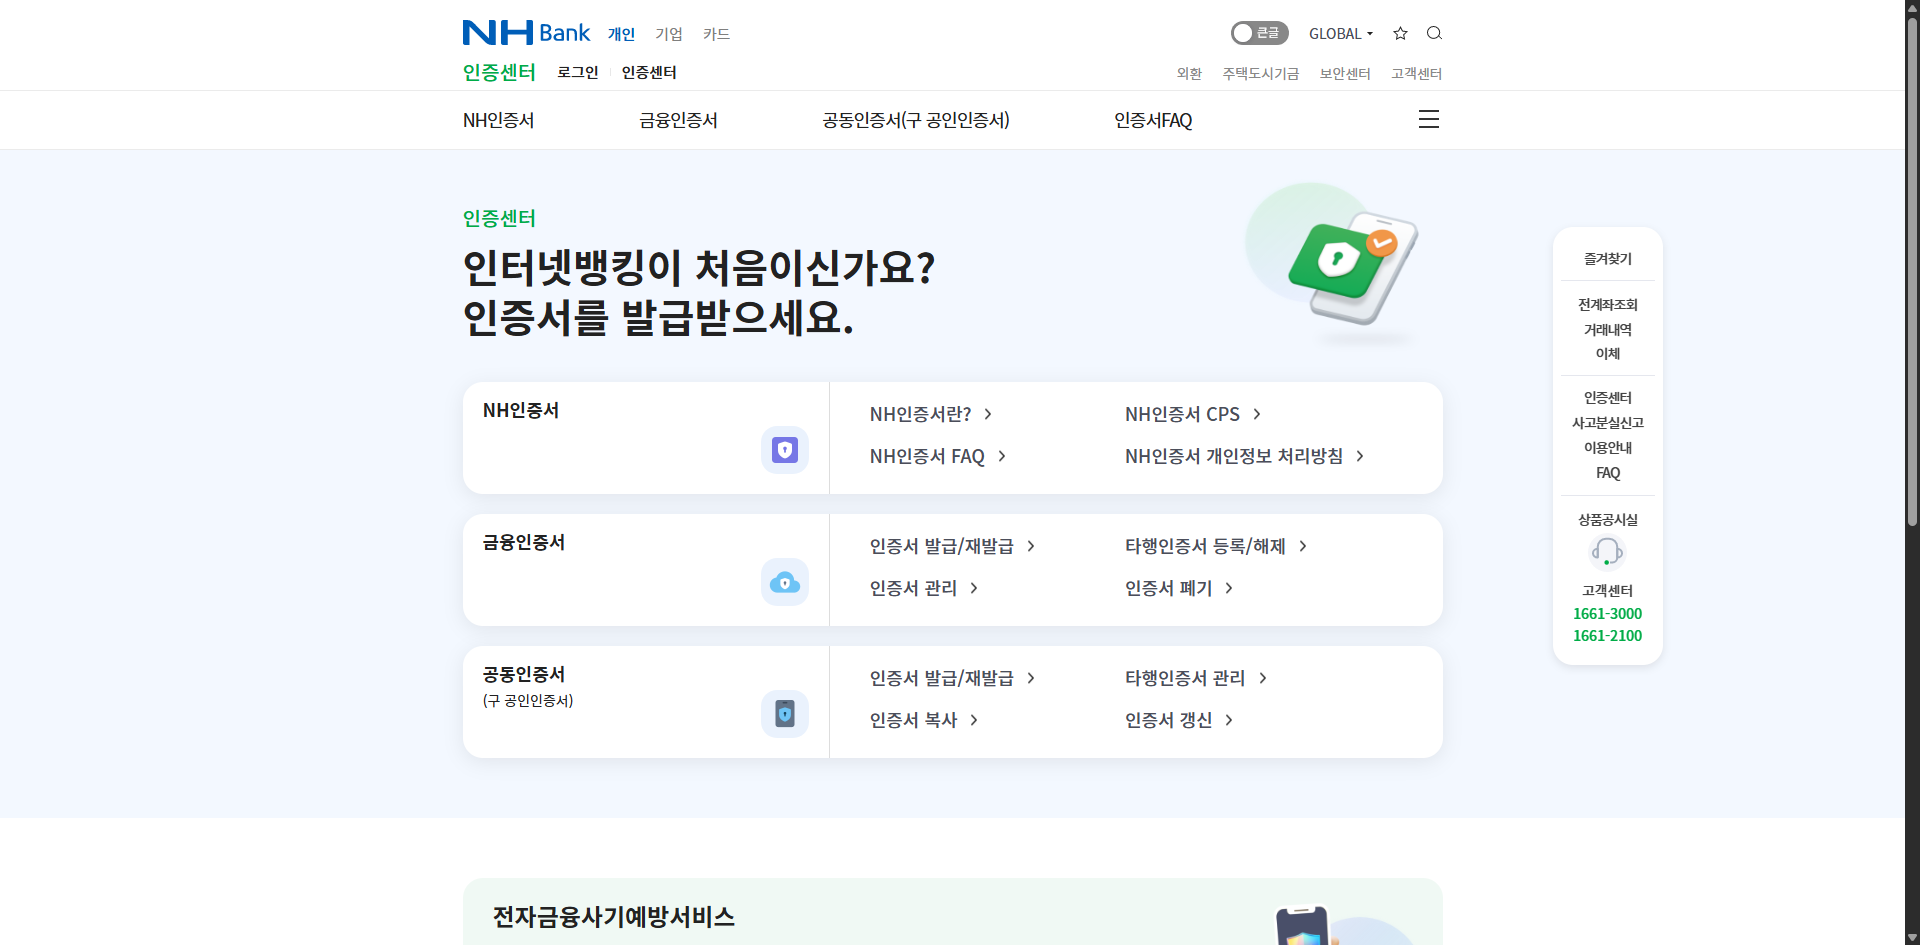The height and width of the screenshot is (945, 1920).
Task: Open the 보안센터 link
Action: [x=1344, y=73]
